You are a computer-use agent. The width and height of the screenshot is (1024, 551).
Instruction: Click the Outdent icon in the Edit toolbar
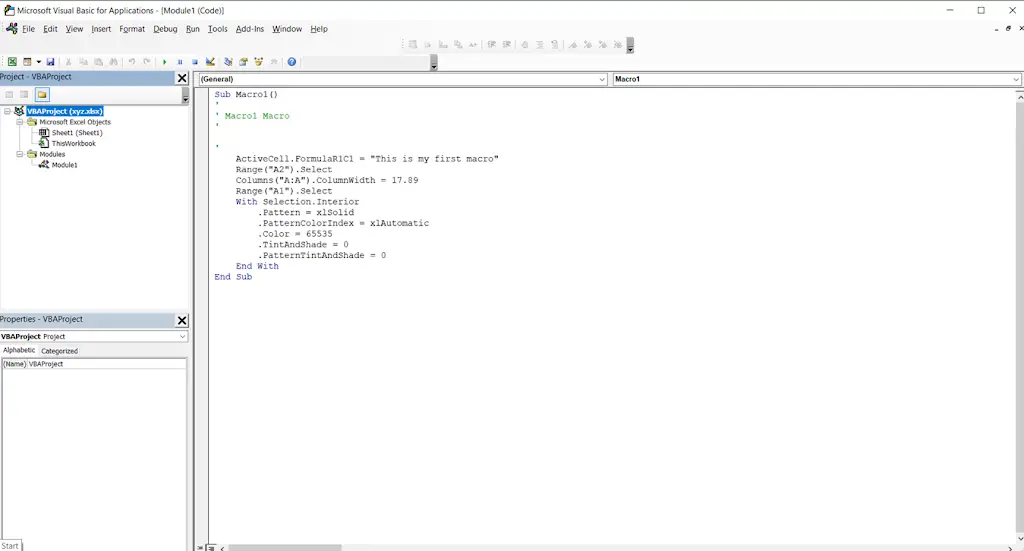[507, 44]
